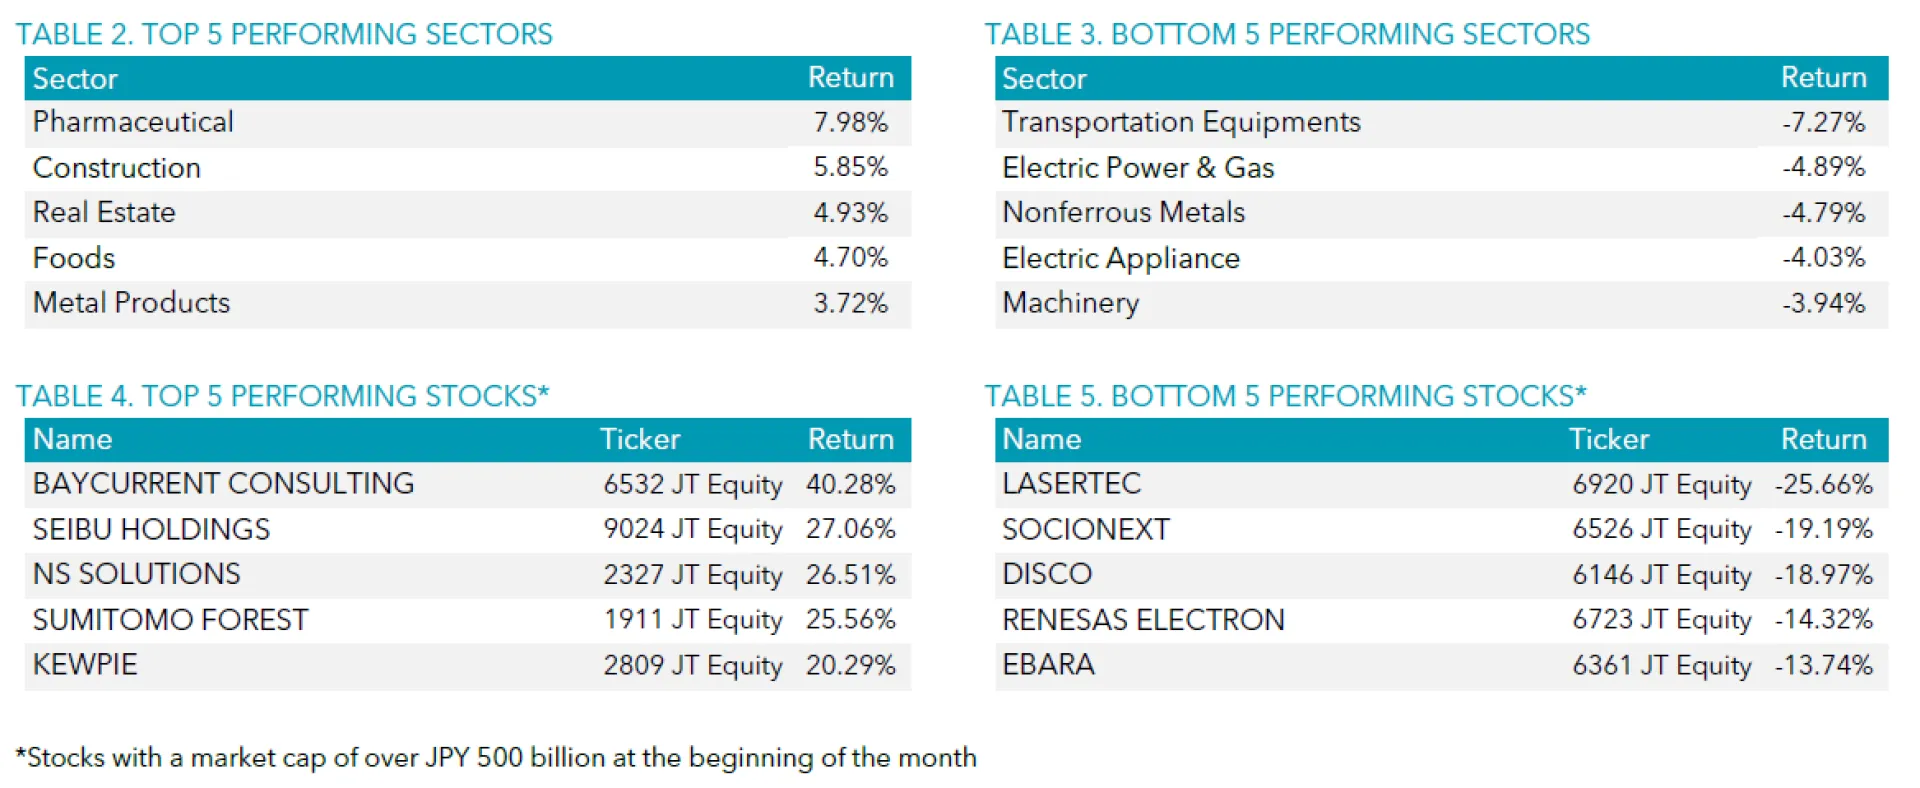Click the LASERTEC stock name
The image size is (1920, 788).
click(x=1071, y=484)
